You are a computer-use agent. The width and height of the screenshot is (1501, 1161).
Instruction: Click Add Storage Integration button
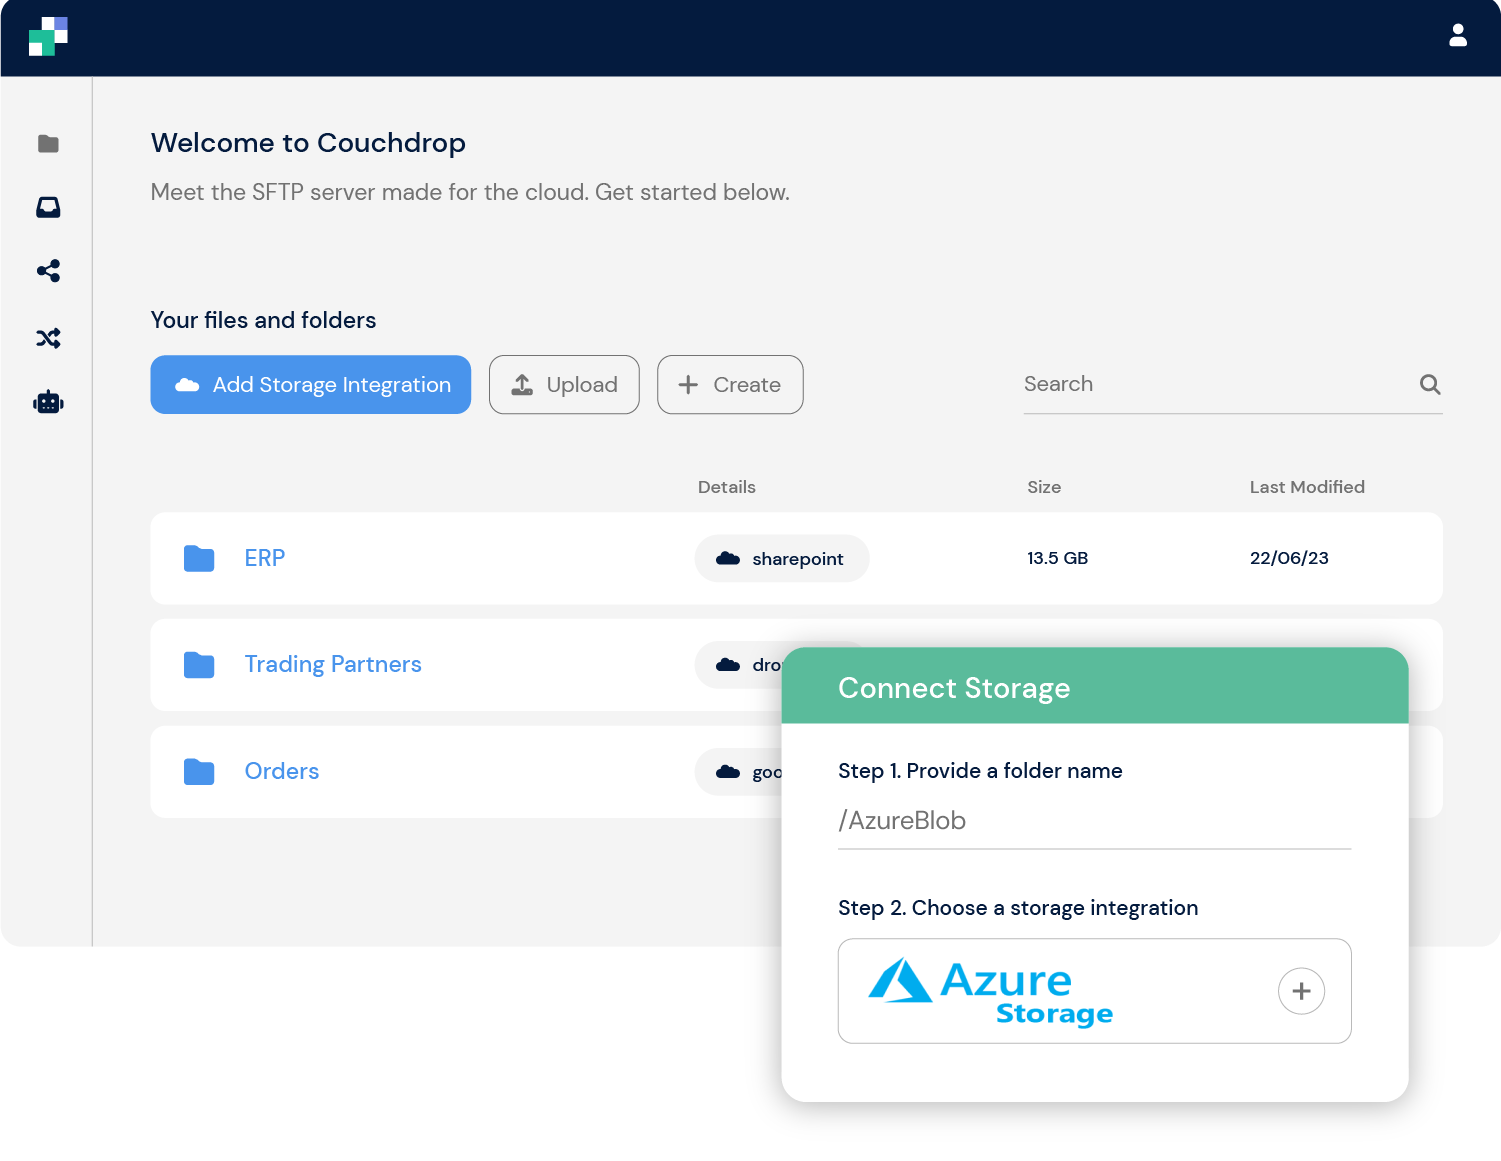coord(311,385)
